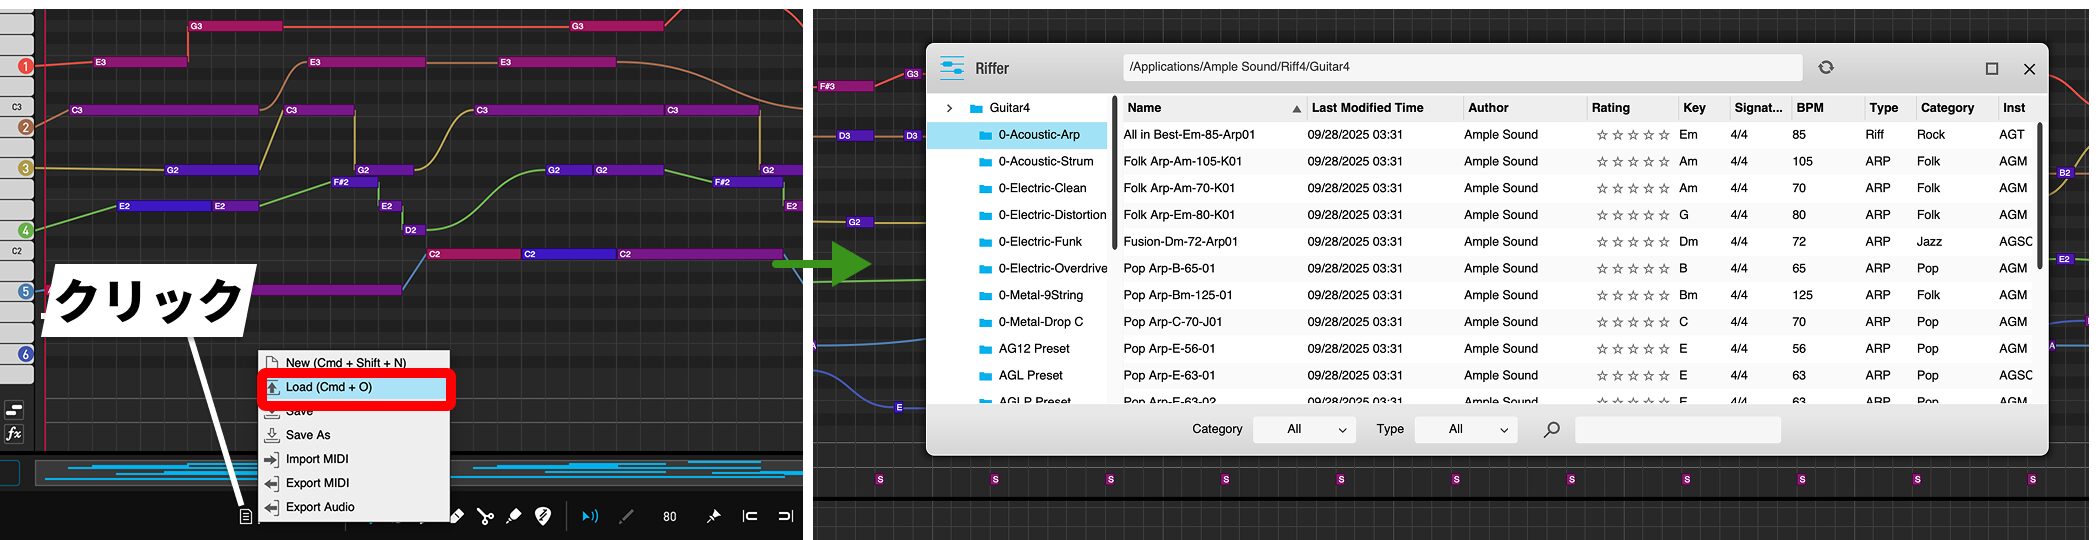The width and height of the screenshot is (2100, 540).
Task: Click the fx button in left panel
Action: click(x=14, y=434)
